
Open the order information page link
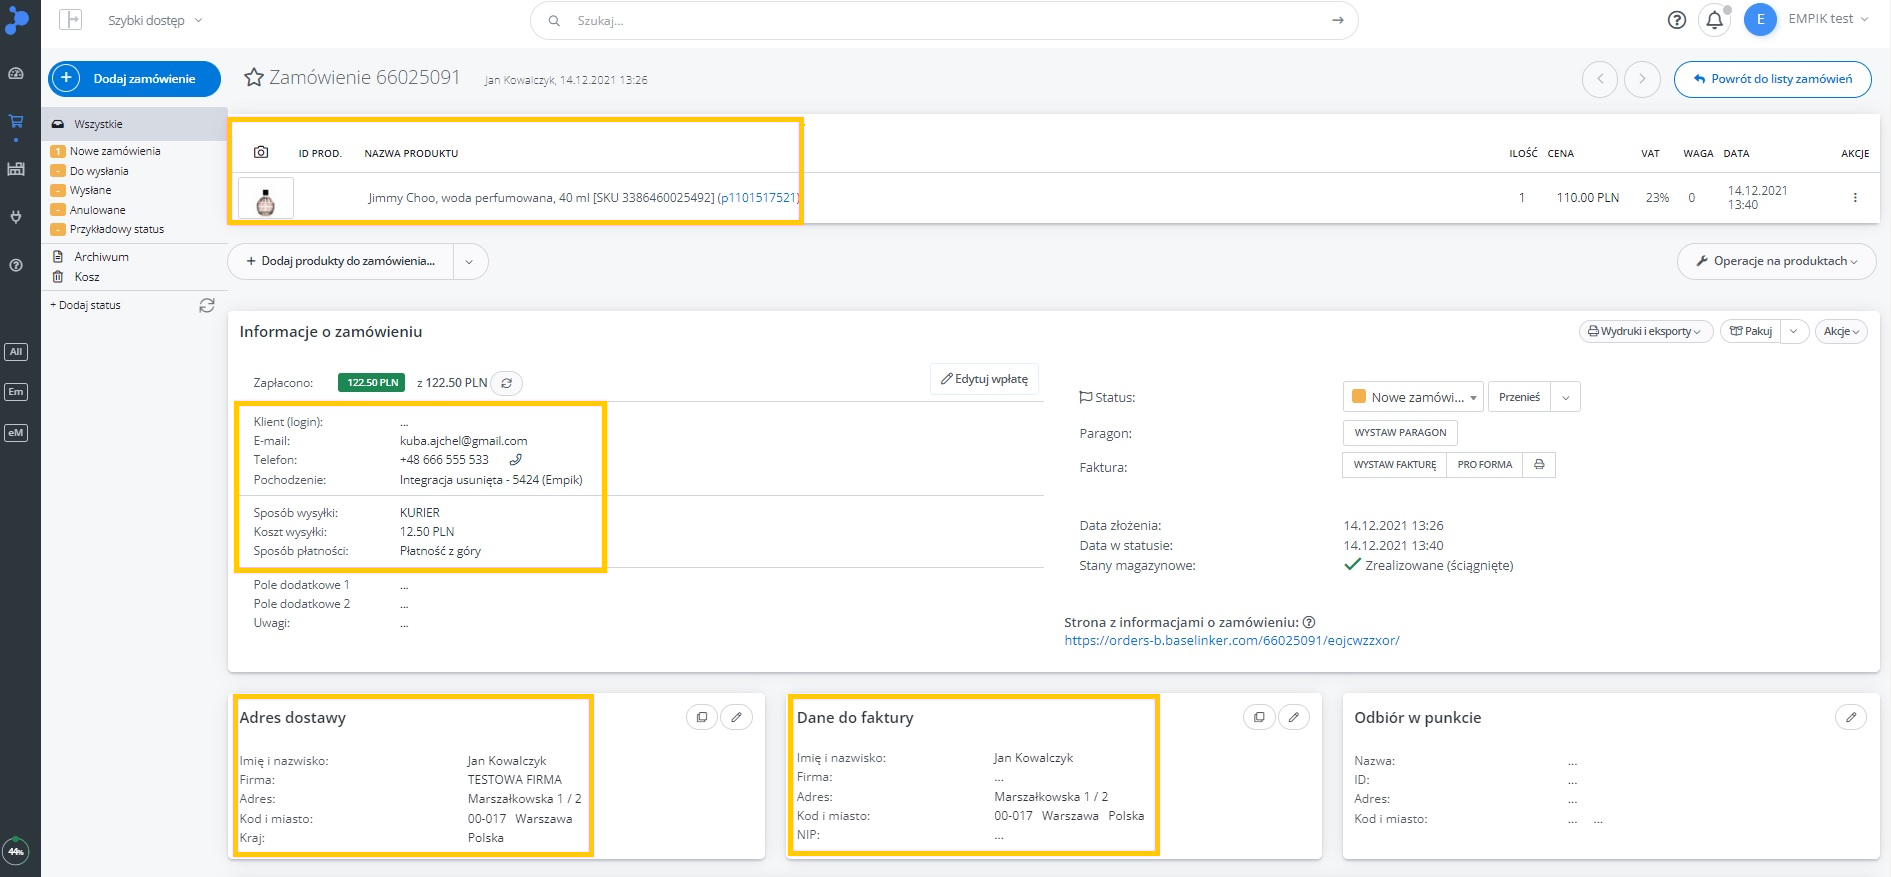pos(1231,641)
